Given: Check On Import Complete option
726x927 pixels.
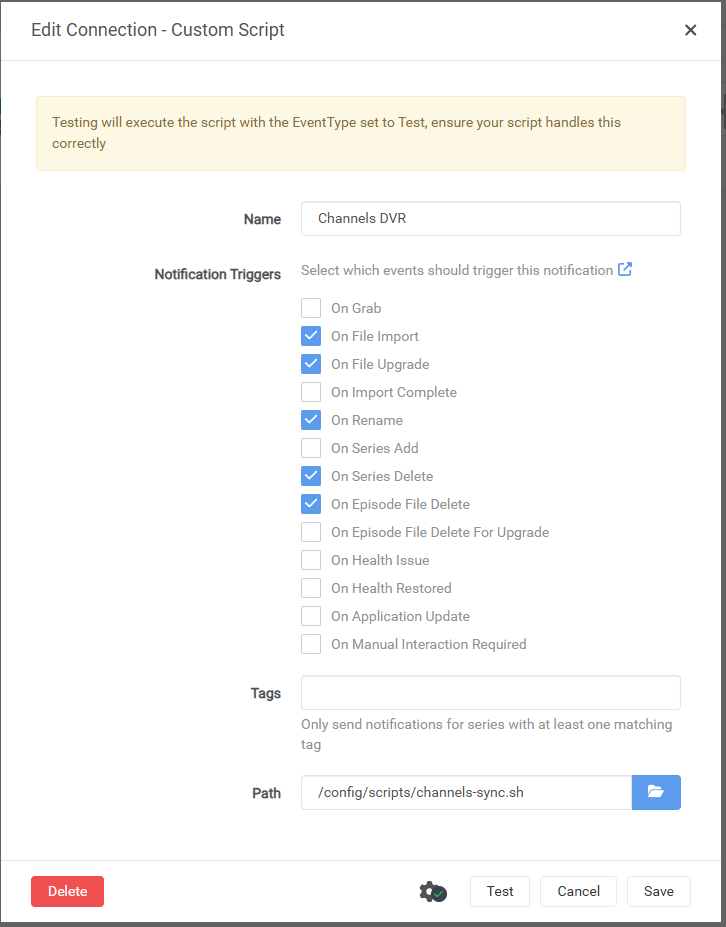Looking at the screenshot, I should [311, 392].
